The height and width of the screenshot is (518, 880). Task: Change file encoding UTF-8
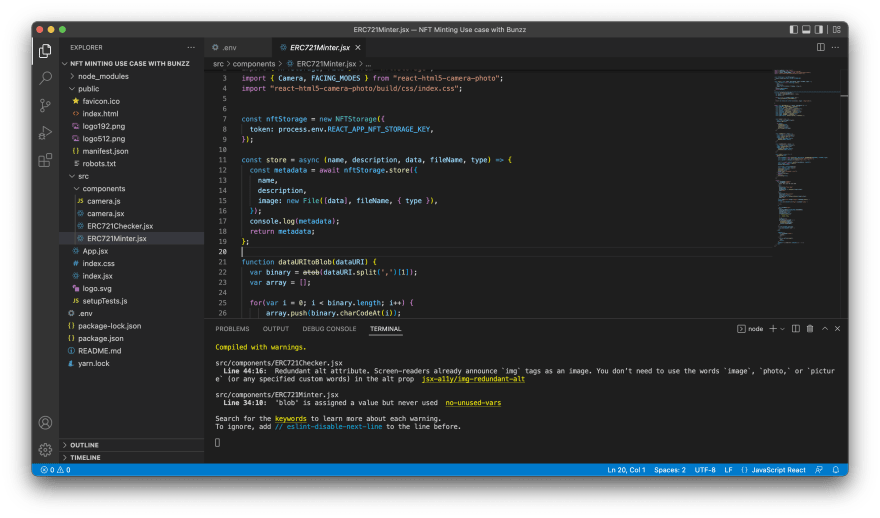click(705, 470)
